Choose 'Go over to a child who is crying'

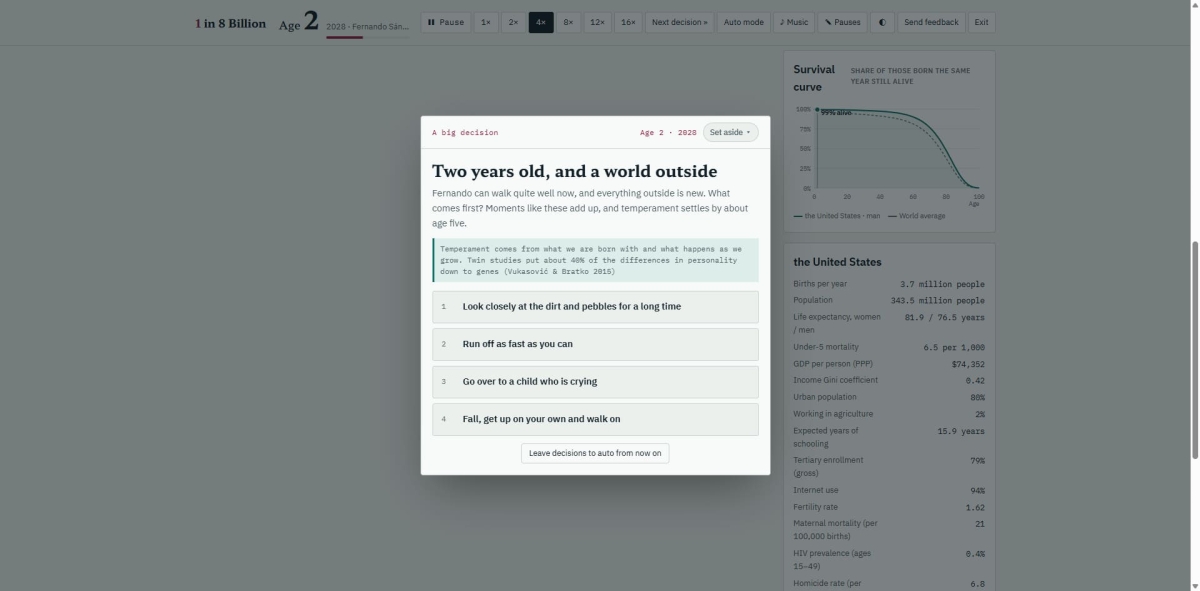(x=595, y=381)
